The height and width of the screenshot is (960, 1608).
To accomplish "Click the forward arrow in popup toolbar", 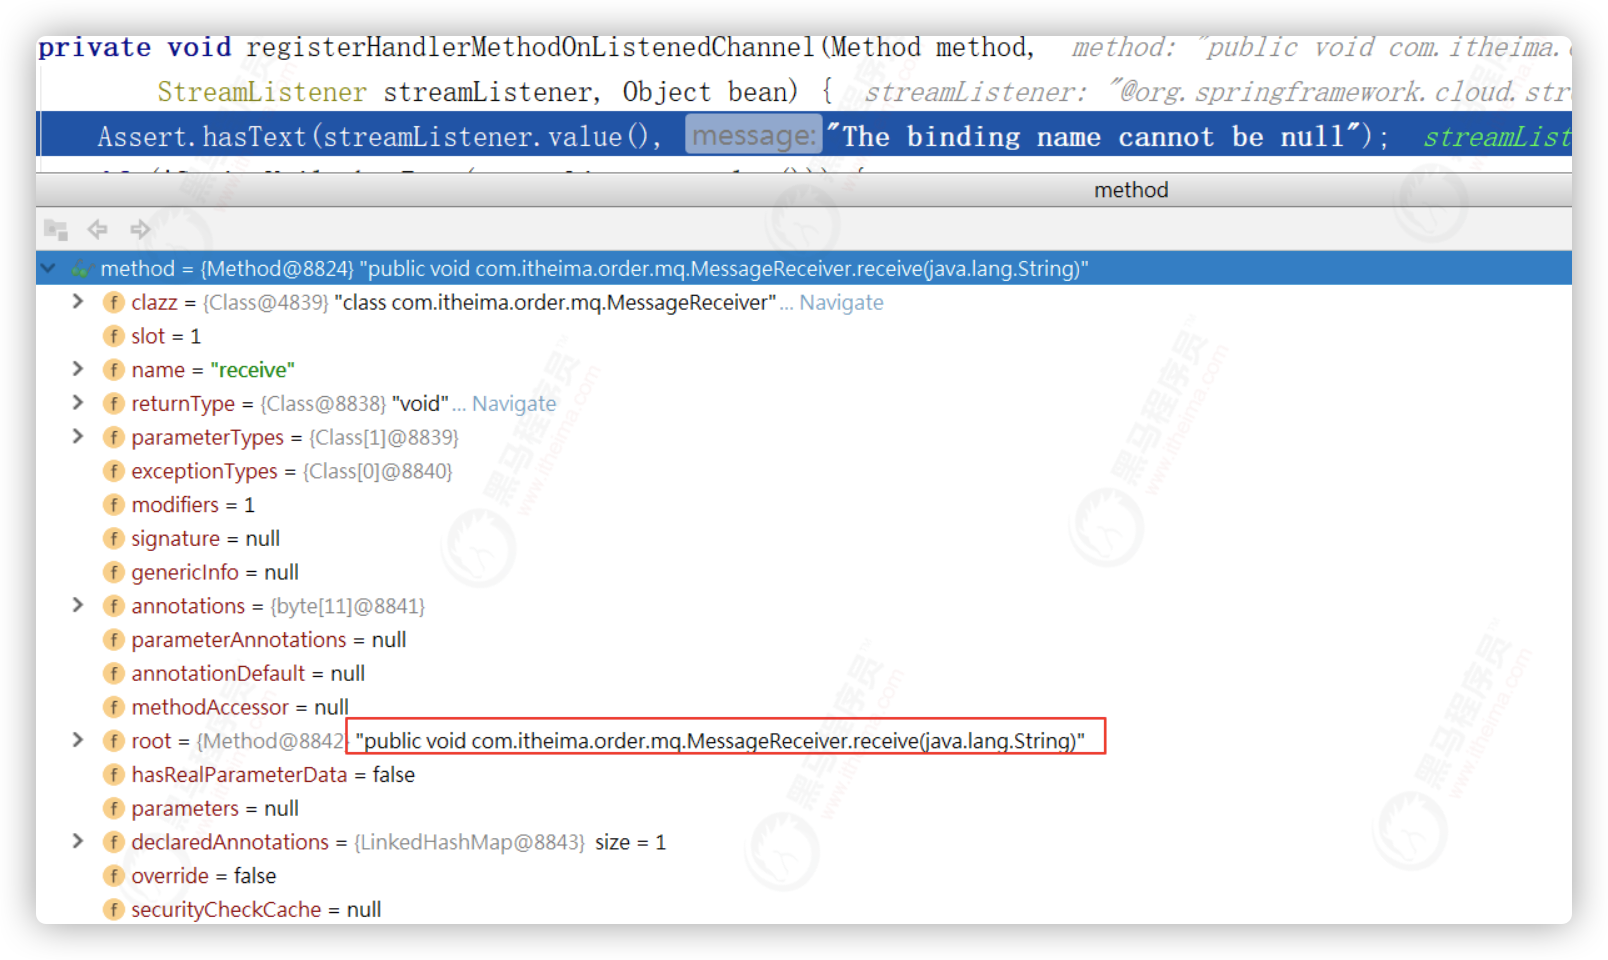I will [140, 229].
